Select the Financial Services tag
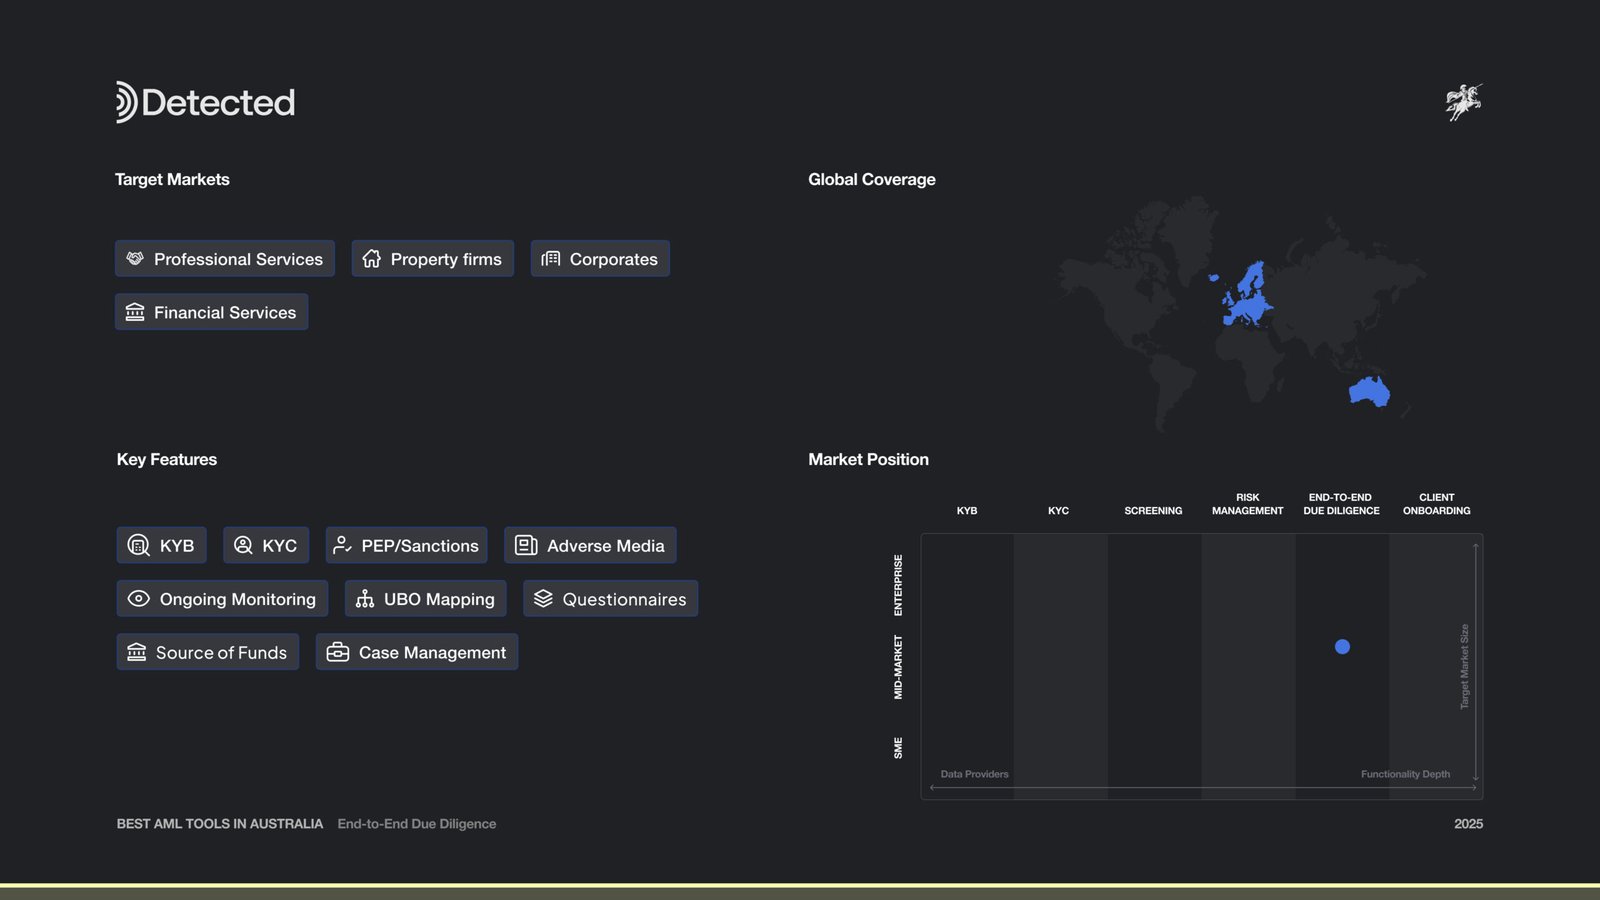1600x900 pixels. (212, 312)
